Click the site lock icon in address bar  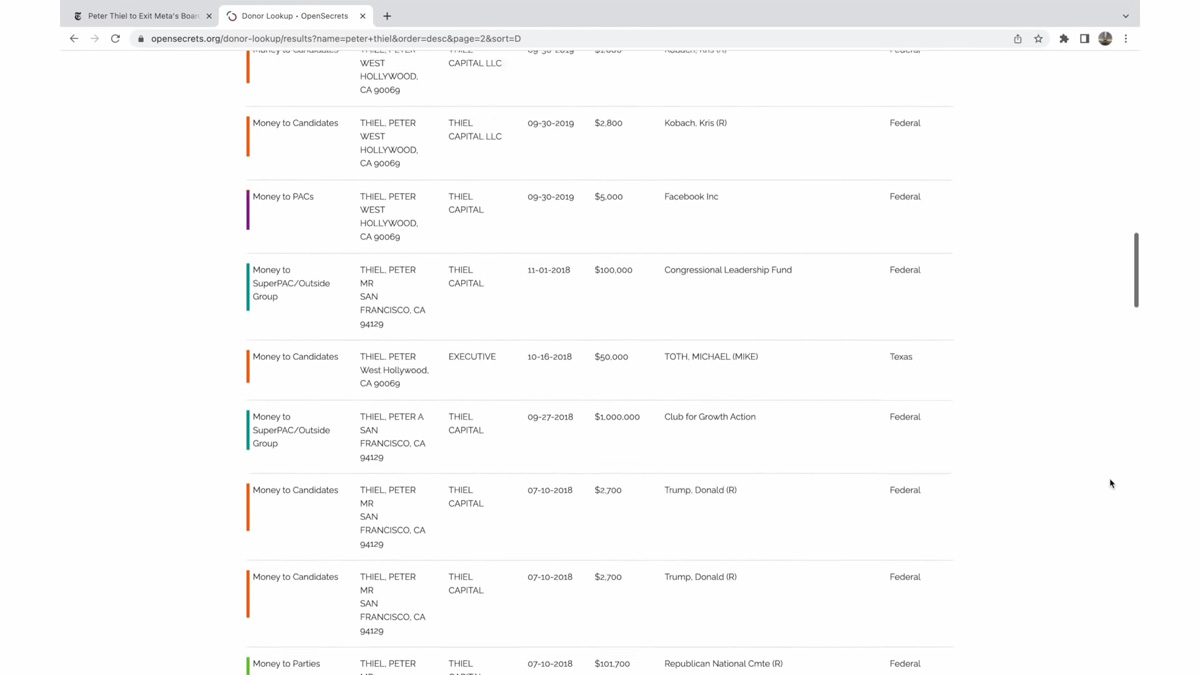point(141,39)
